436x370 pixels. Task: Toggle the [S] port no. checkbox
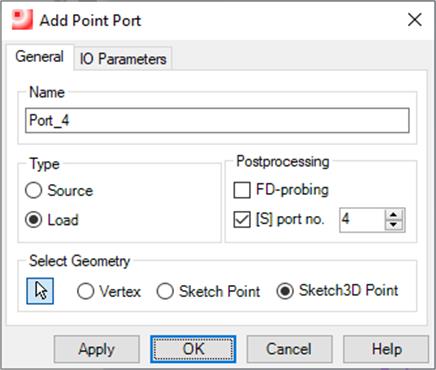click(242, 219)
